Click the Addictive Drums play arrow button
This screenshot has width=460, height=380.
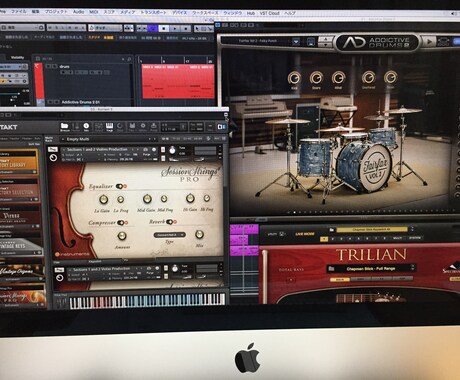coord(430,42)
